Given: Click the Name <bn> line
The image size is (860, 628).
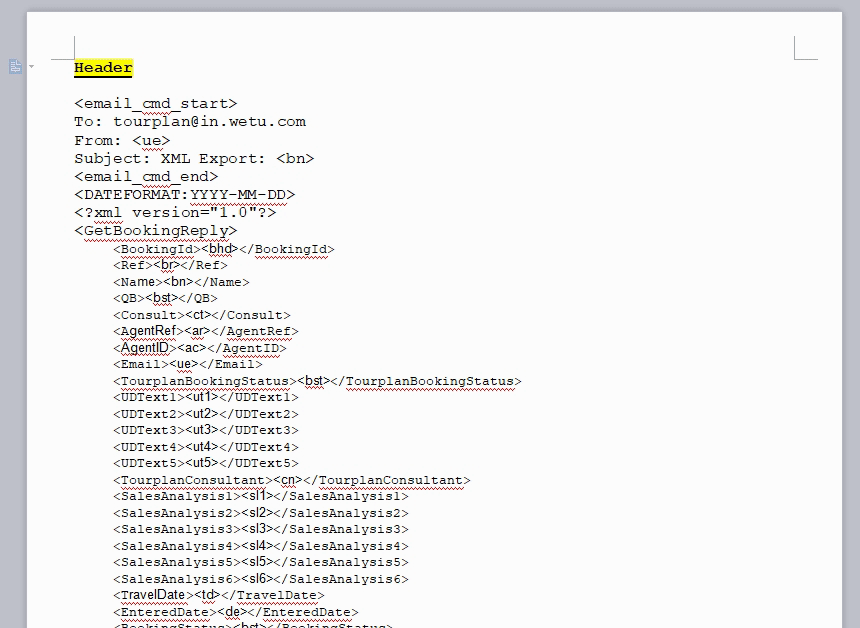Looking at the screenshot, I should click(181, 282).
